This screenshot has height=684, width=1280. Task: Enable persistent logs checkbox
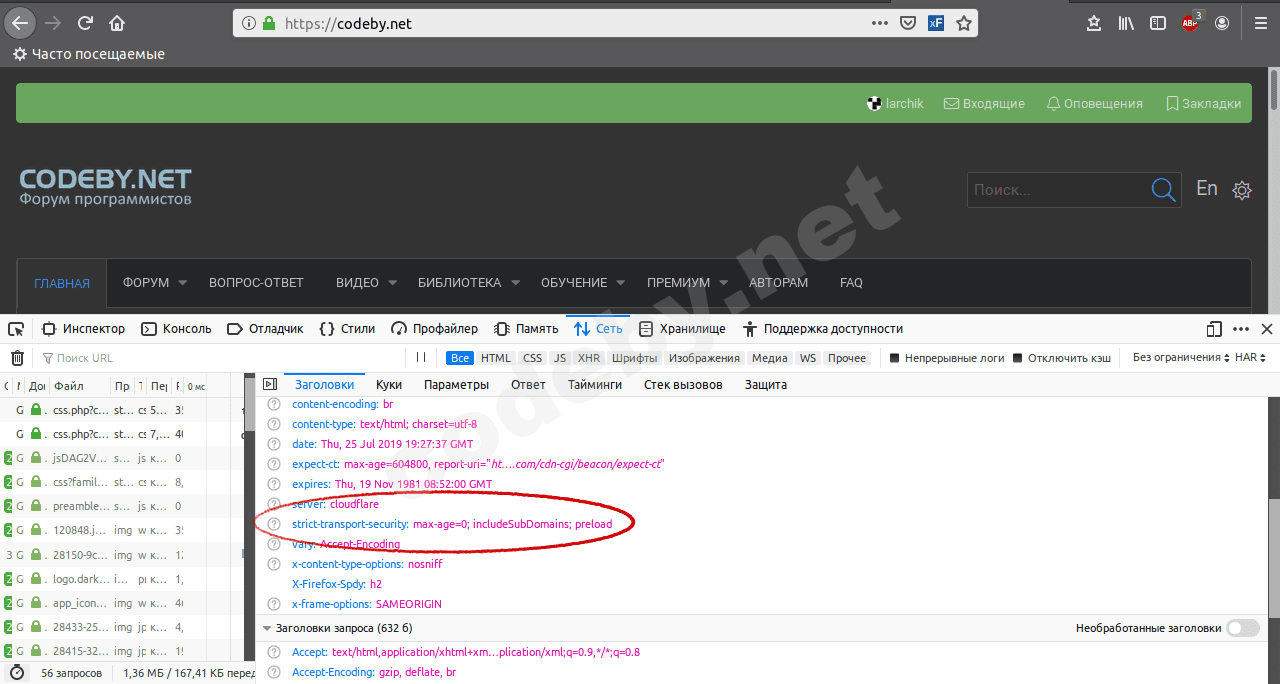coord(895,358)
